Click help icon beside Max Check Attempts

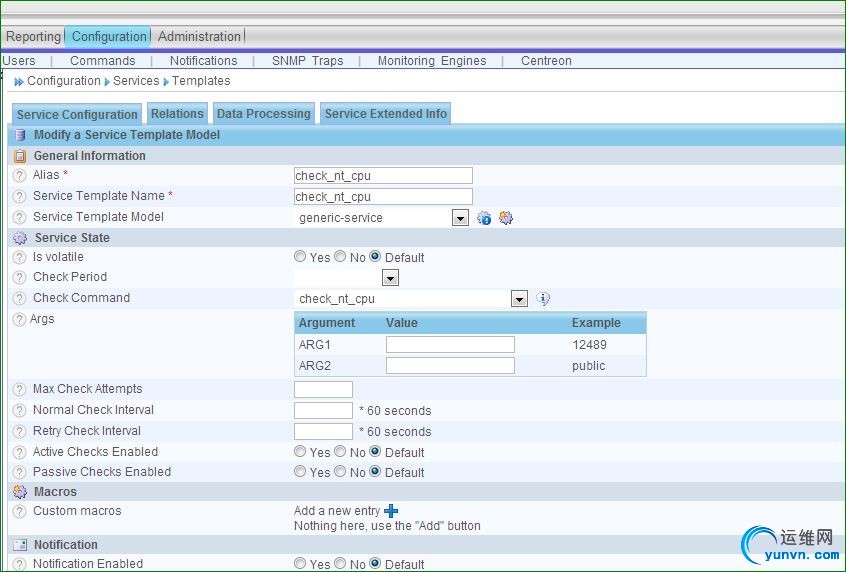pos(19,390)
